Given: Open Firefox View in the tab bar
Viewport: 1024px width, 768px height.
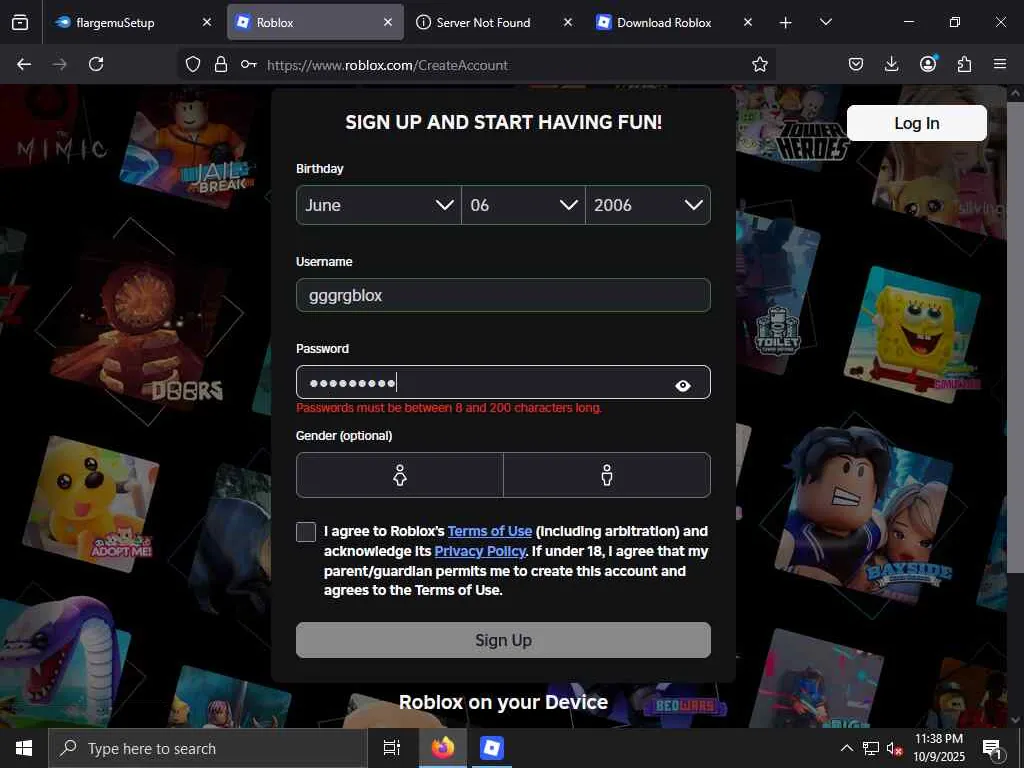Looking at the screenshot, I should (x=20, y=23).
